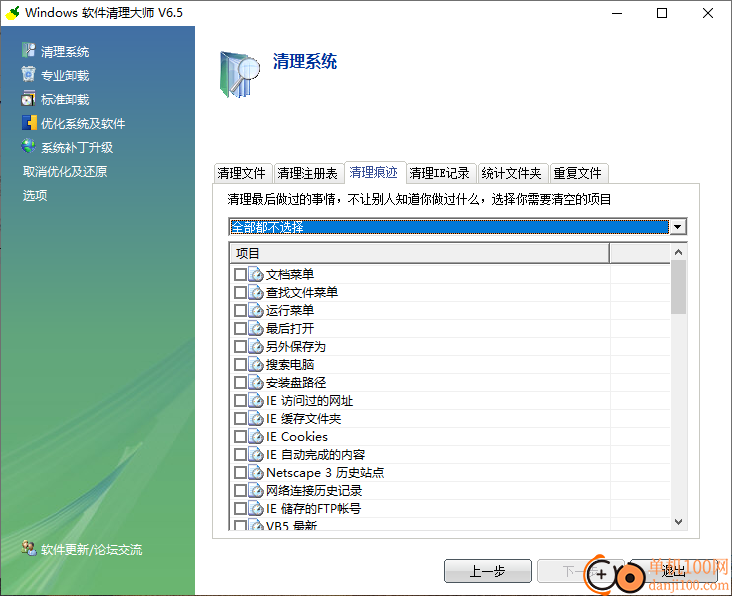
Task: Click the icon beside IE 储存的FTP帐号
Action: (256, 509)
